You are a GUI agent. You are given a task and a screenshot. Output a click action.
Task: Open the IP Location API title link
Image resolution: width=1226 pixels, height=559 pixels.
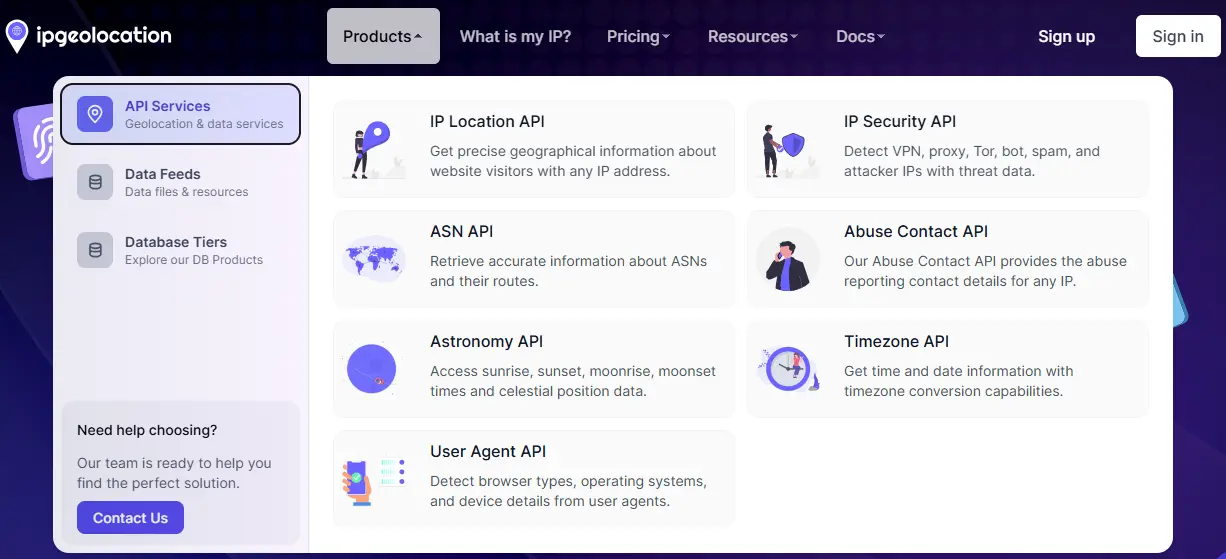487,122
